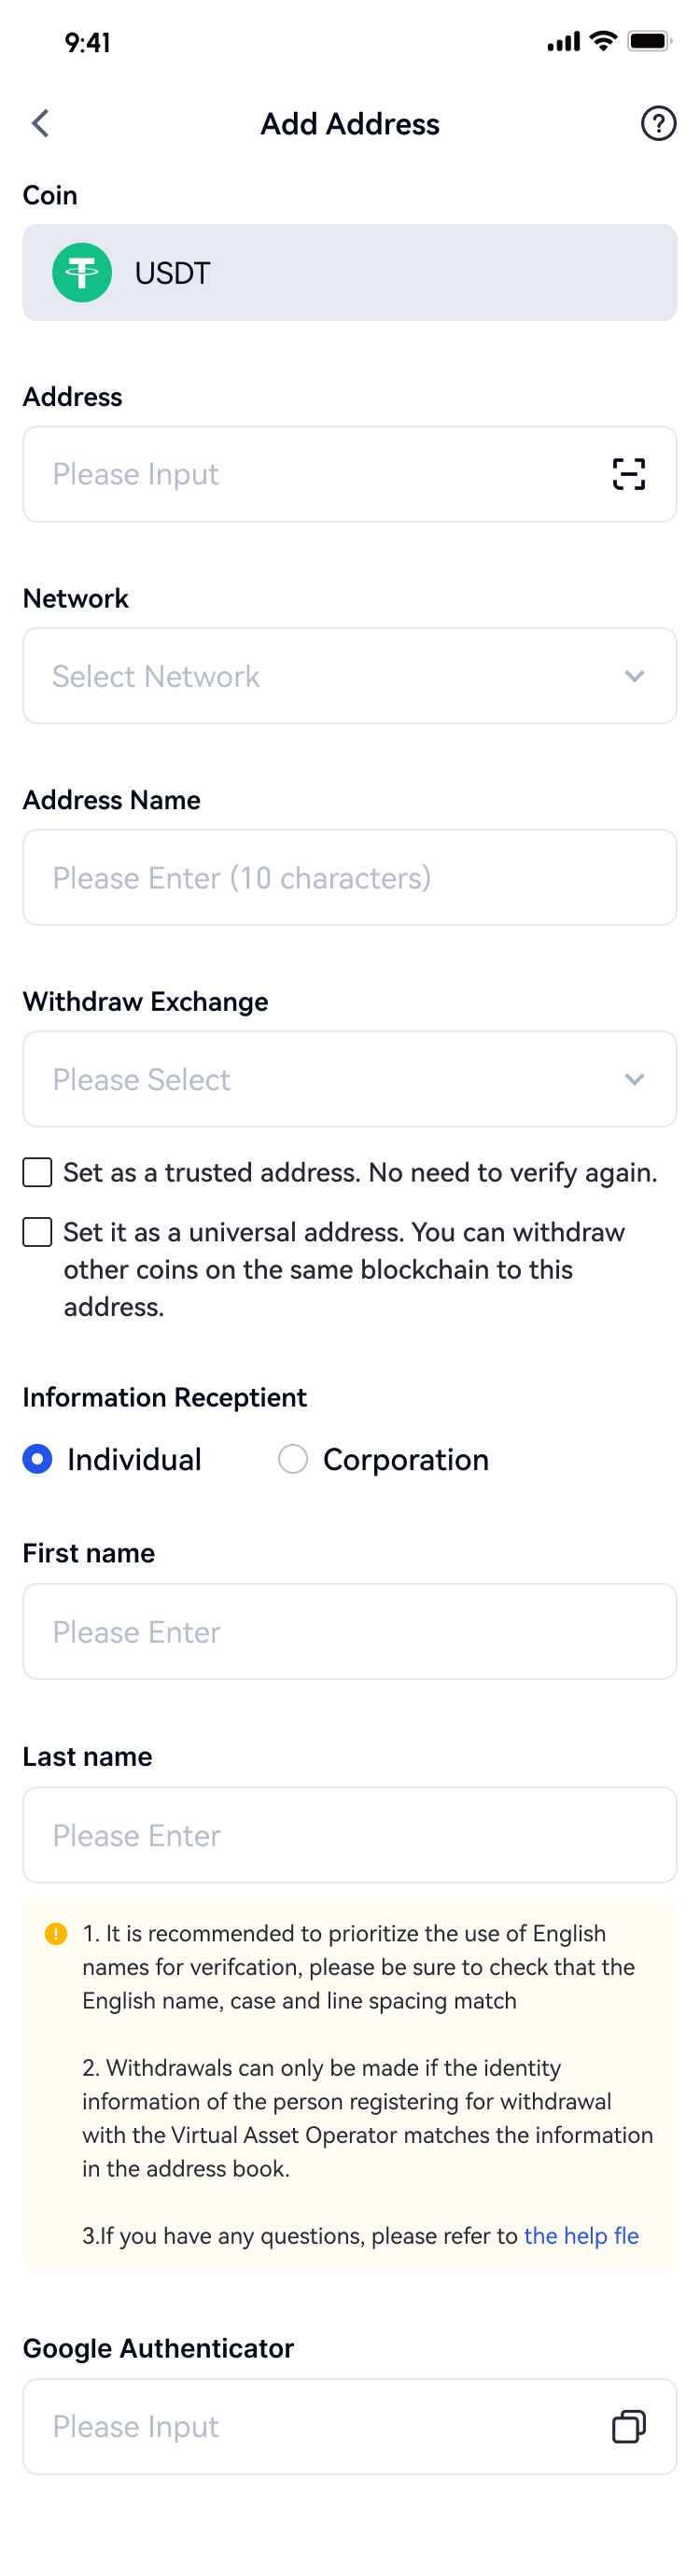This screenshot has width=700, height=2576.
Task: Tap the paste icon in Google Authenticator
Action: point(628,2427)
